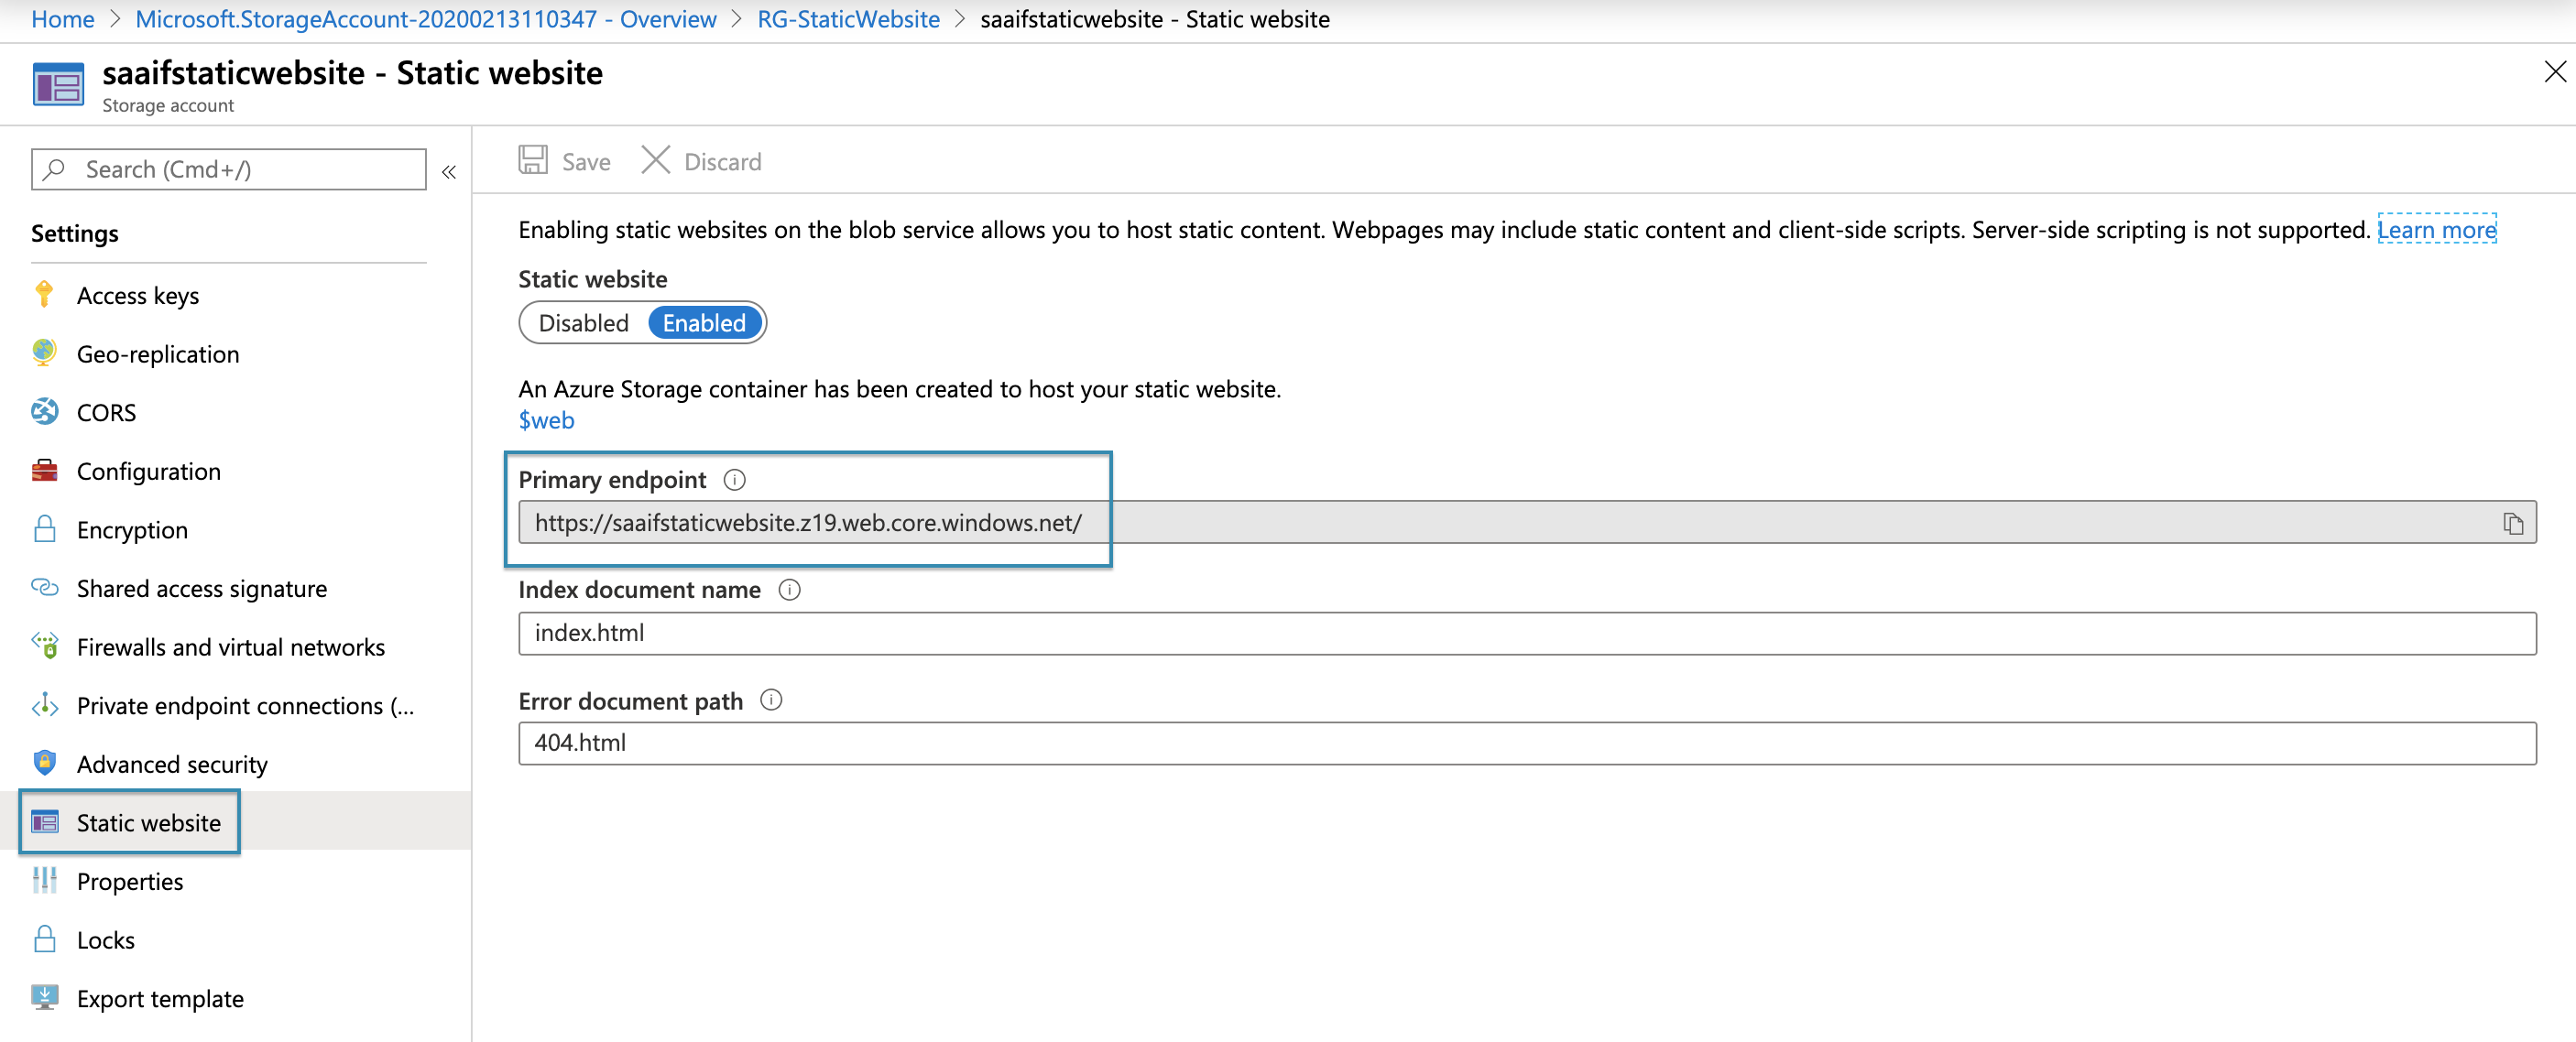The width and height of the screenshot is (2576, 1042).
Task: Click the Discard X icon
Action: pos(655,160)
